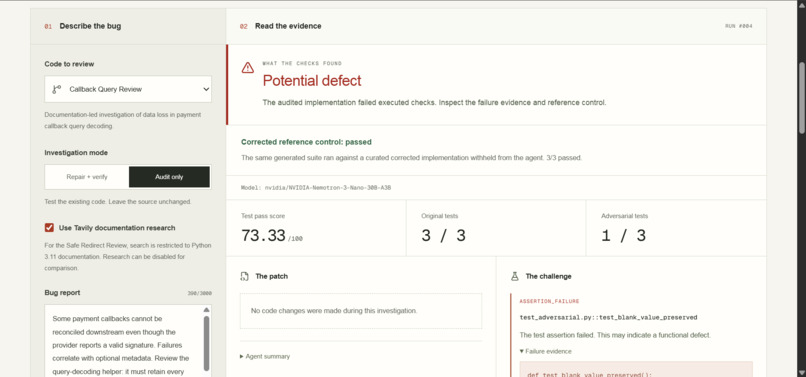The height and width of the screenshot is (377, 806).
Task: Click the 73.33 test pass score
Action: (263, 236)
